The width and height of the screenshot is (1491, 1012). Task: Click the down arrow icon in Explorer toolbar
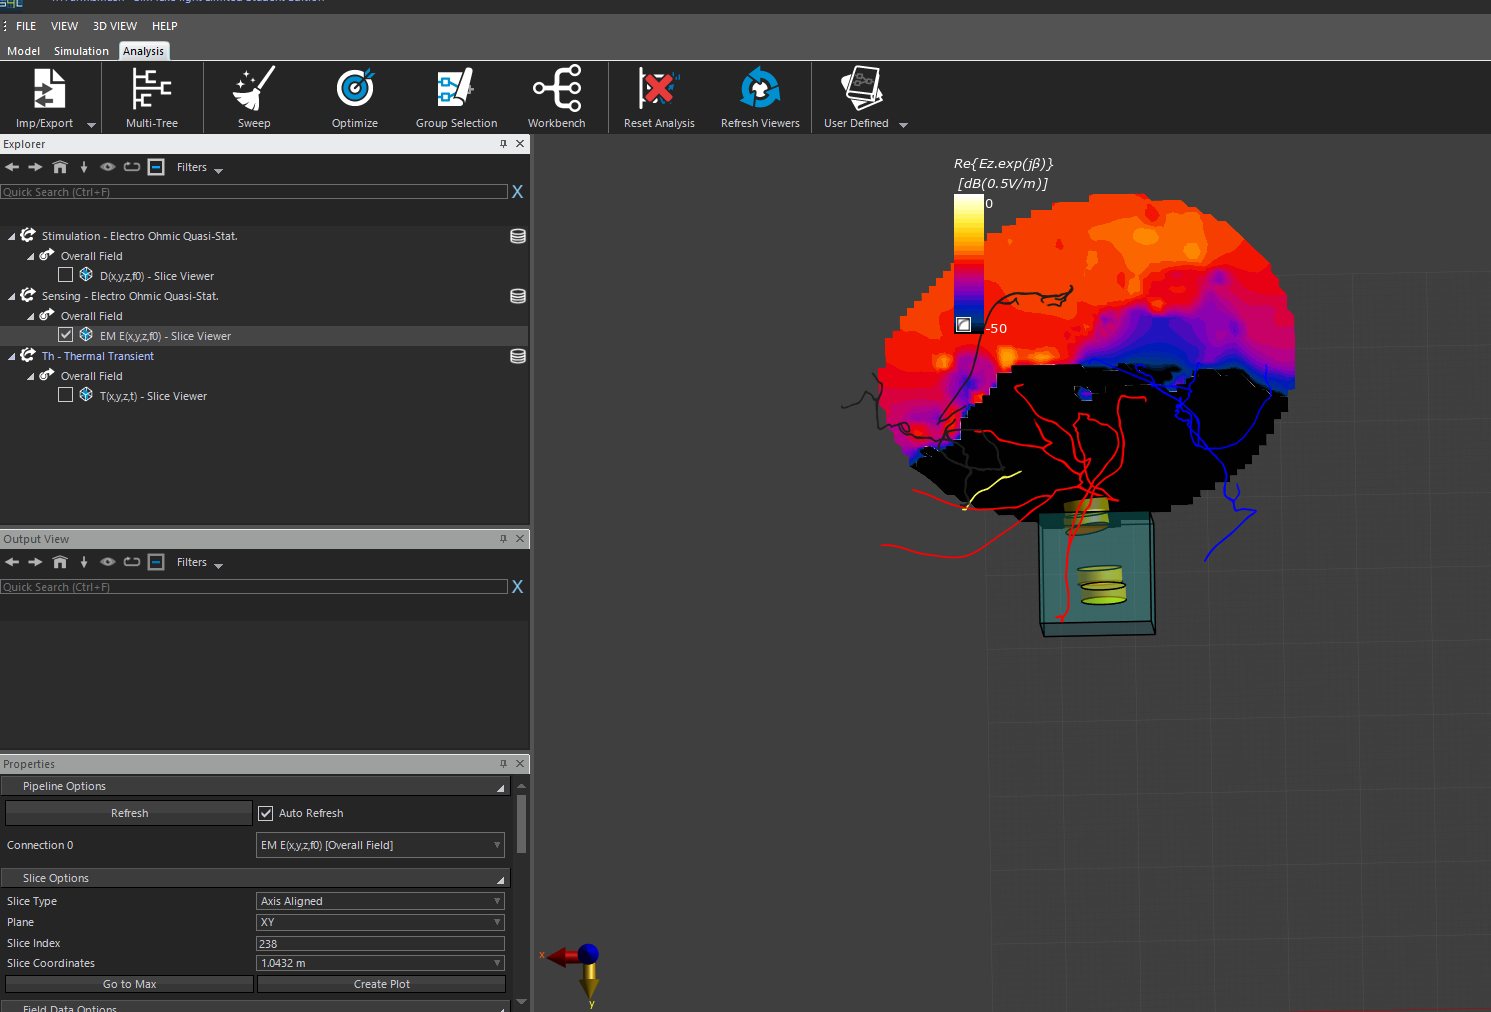[x=84, y=167]
